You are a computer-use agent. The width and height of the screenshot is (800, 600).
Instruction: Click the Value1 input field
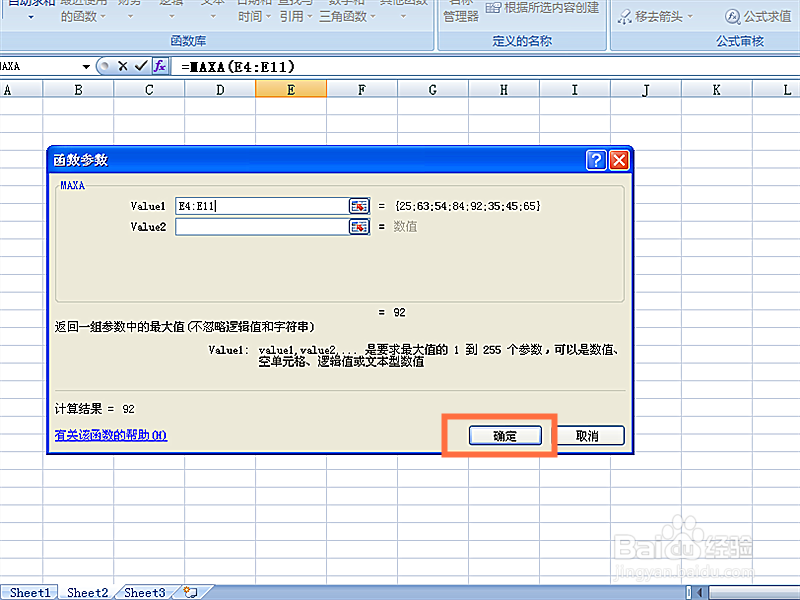click(262, 206)
